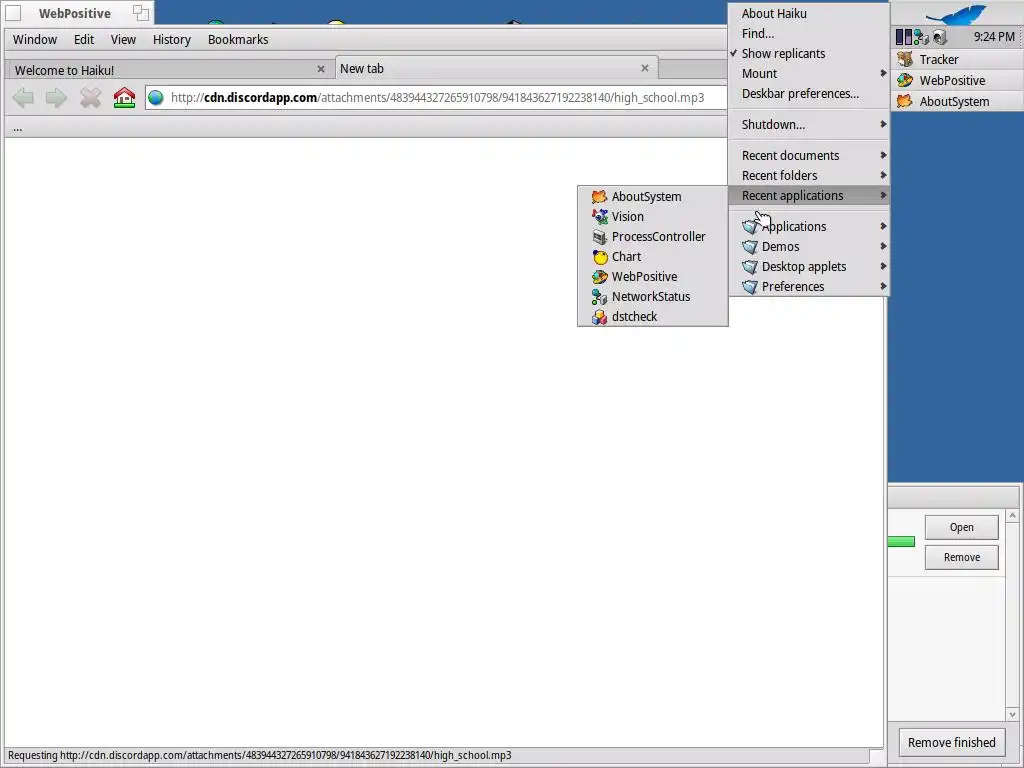This screenshot has width=1024, height=768.
Task: Expand the Shutdown... submenu
Action: (808, 125)
